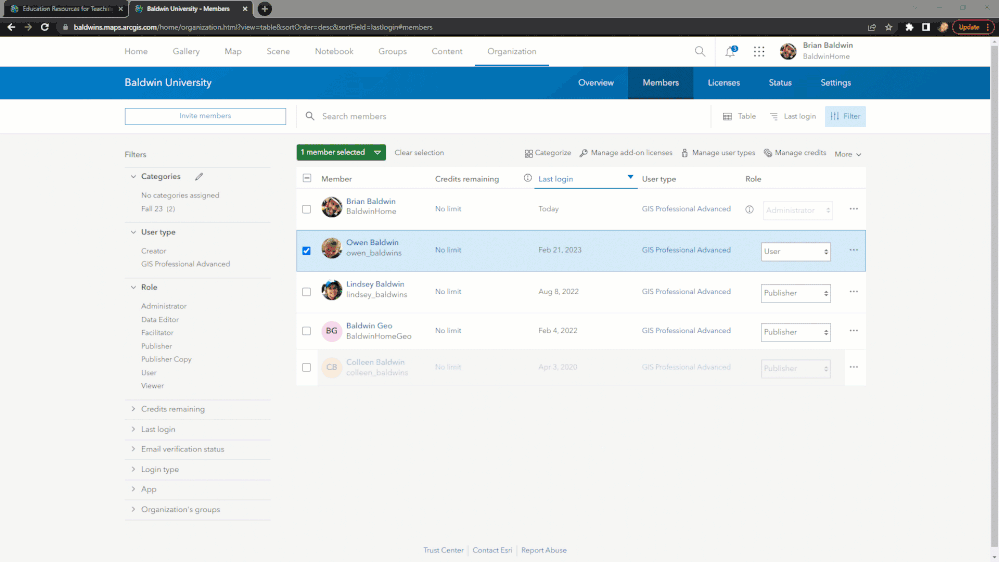Collapse the User type filter section
This screenshot has height=562, width=999.
click(x=133, y=232)
